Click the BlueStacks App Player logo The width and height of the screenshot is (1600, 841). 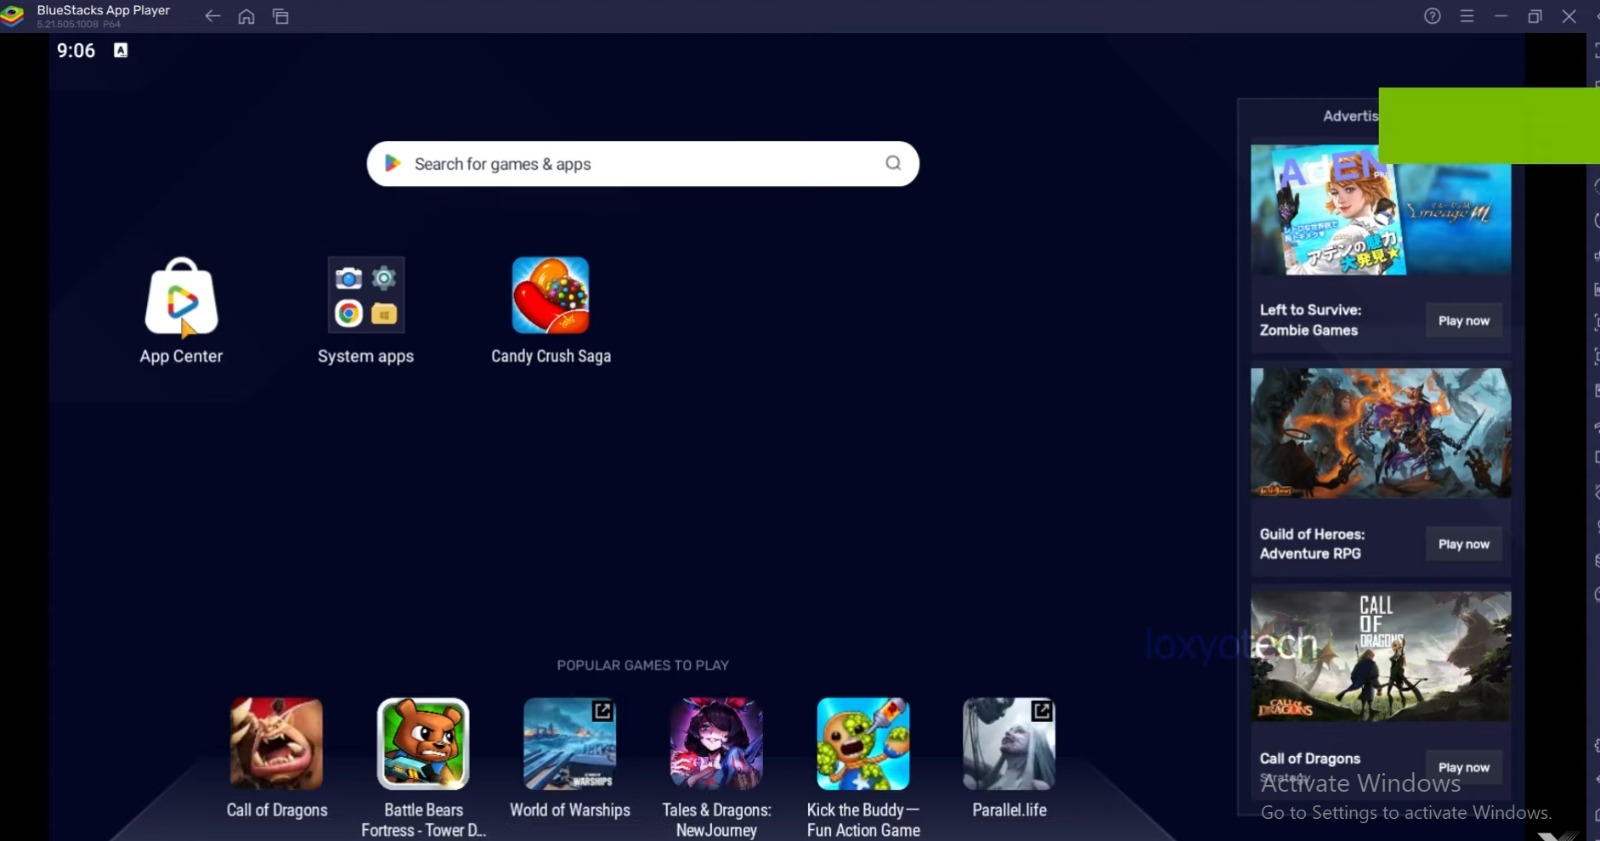[13, 16]
